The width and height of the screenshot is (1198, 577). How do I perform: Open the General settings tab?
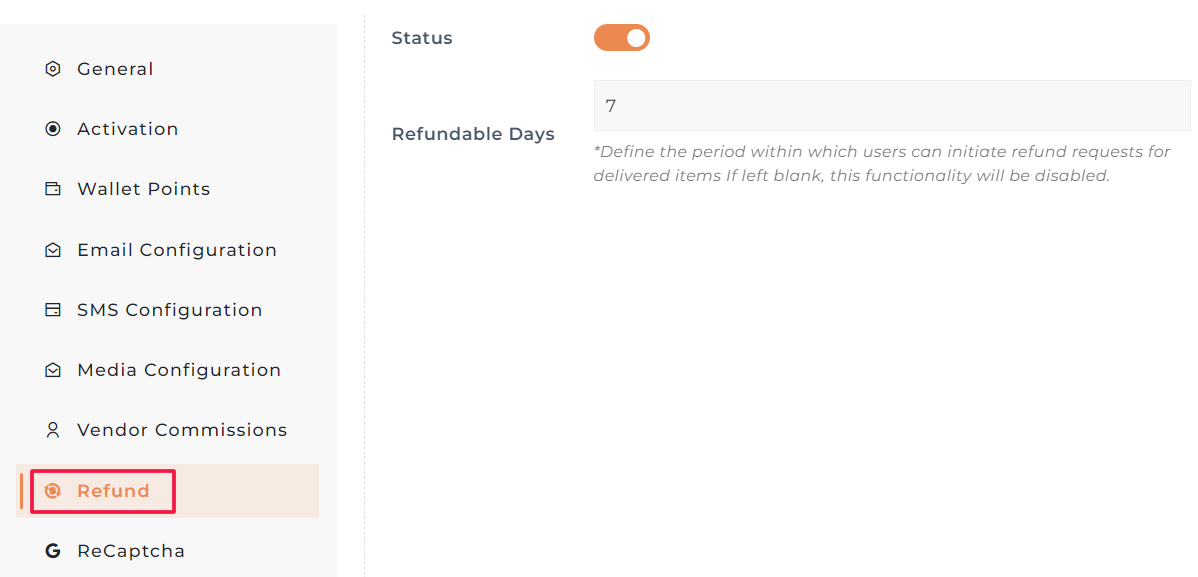(115, 69)
